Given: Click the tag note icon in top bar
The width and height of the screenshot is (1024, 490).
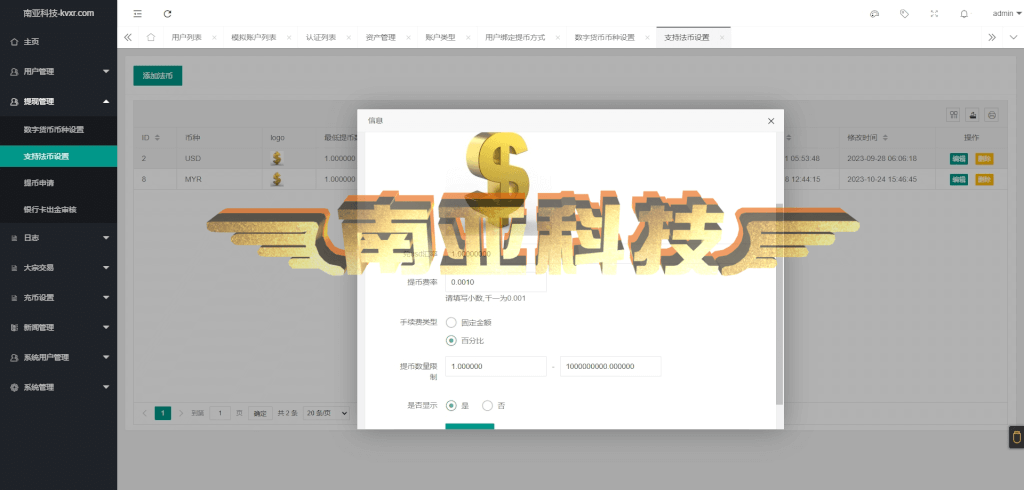Looking at the screenshot, I should 904,14.
